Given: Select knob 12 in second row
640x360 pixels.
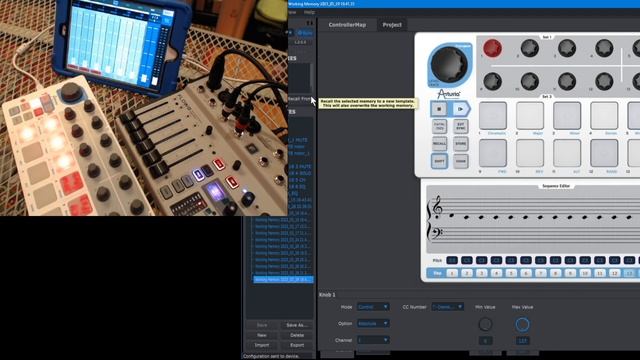Looking at the screenshot, I should click(x=604, y=81).
